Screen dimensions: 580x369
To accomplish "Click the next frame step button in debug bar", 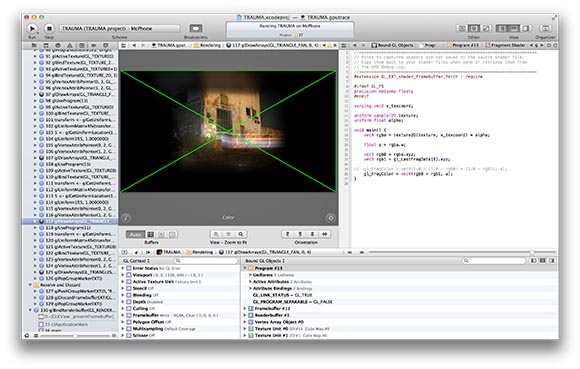I will 362,252.
